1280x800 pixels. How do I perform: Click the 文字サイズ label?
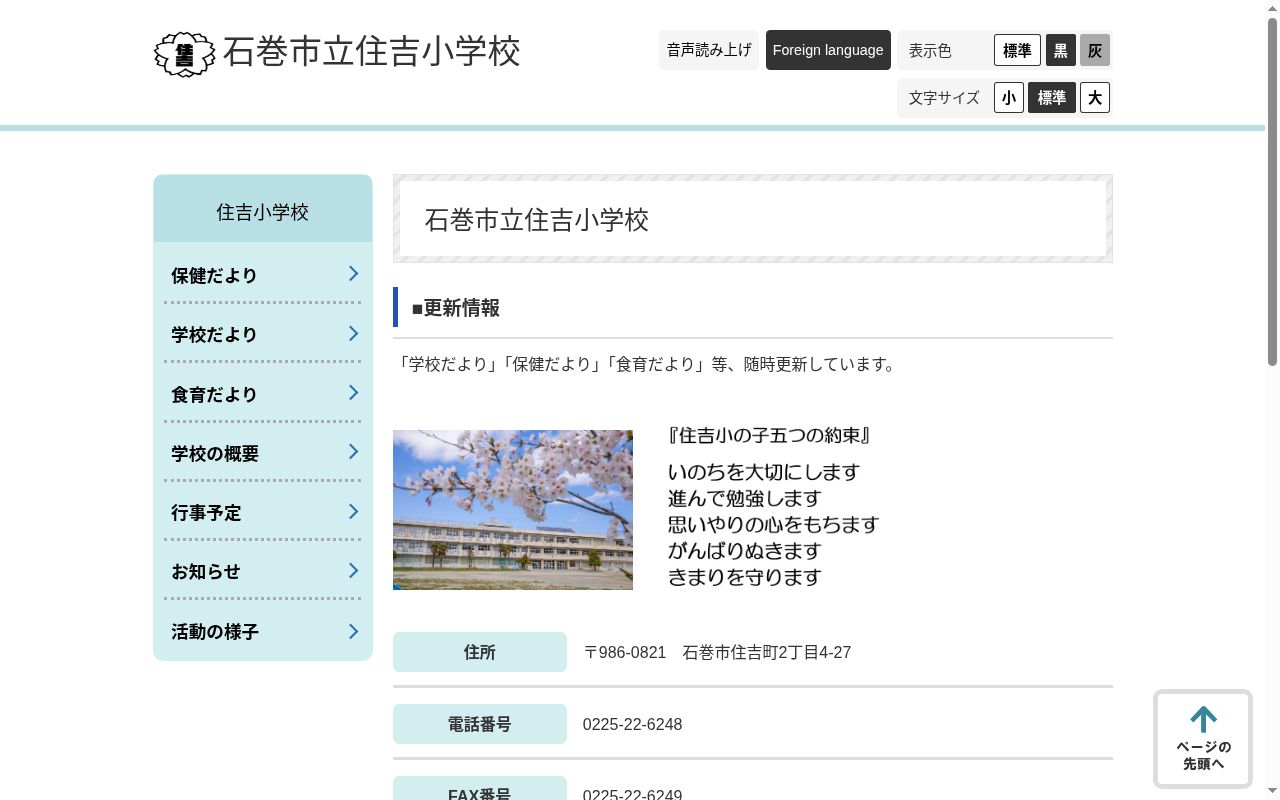pos(944,98)
